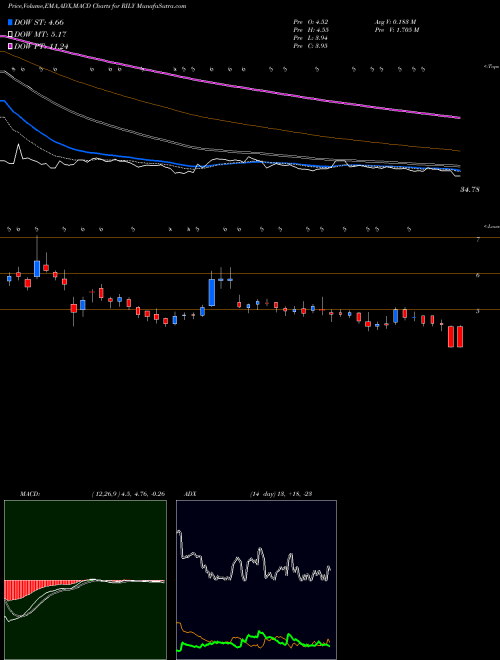Click the Pre L: 3.94 value
Screen dimensions: 500x660
coord(311,38)
